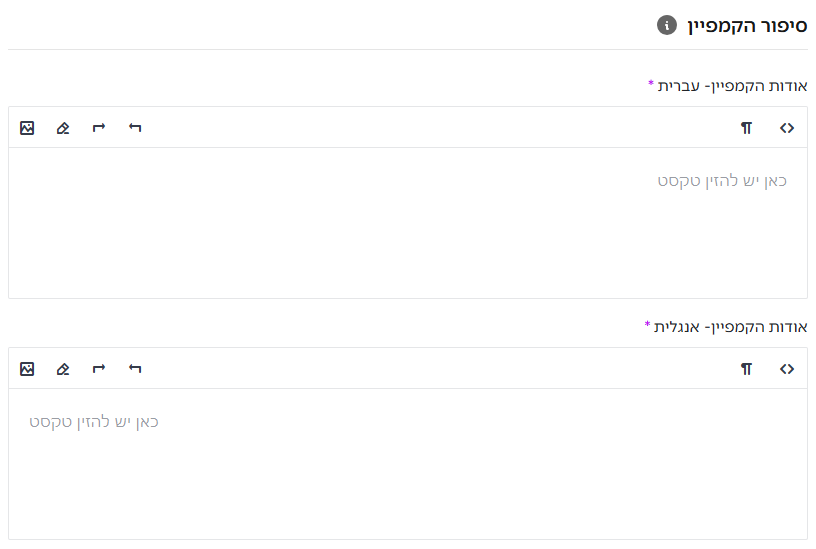Click the סיפור הקמפיין section heading
Viewport: 816px width, 549px height.
click(747, 25)
